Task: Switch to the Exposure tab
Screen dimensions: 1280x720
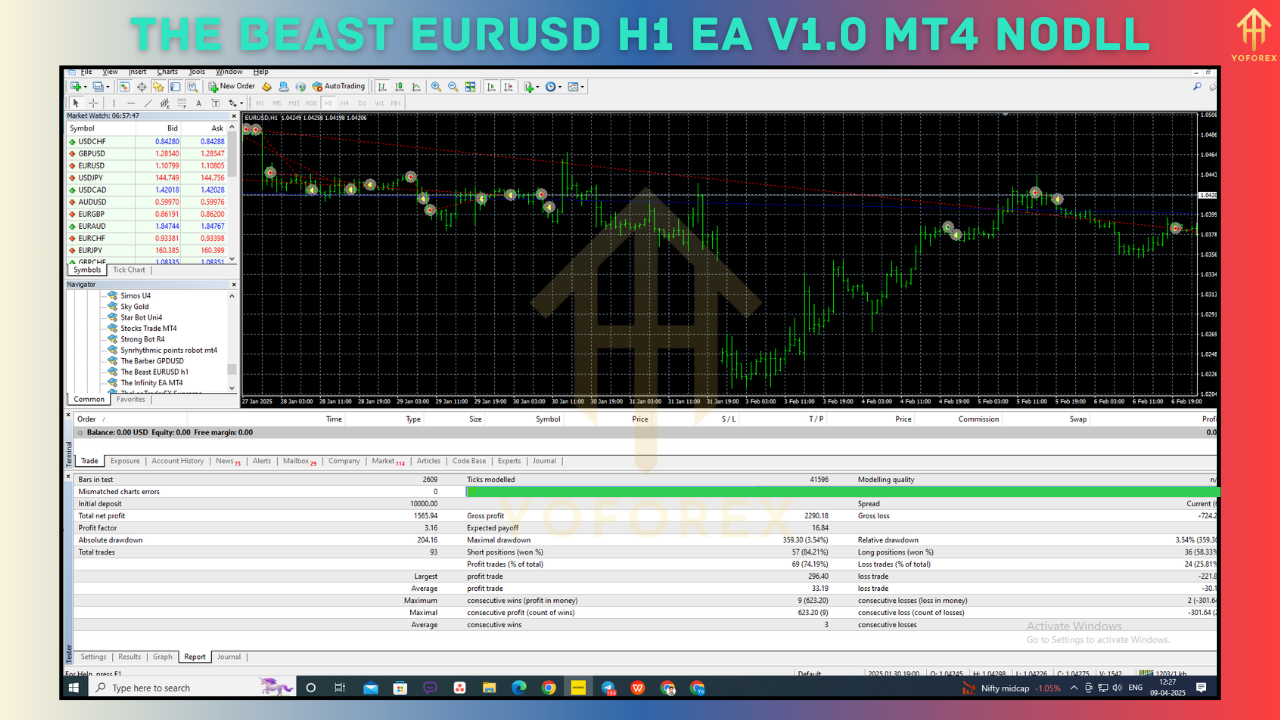Action: 124,461
